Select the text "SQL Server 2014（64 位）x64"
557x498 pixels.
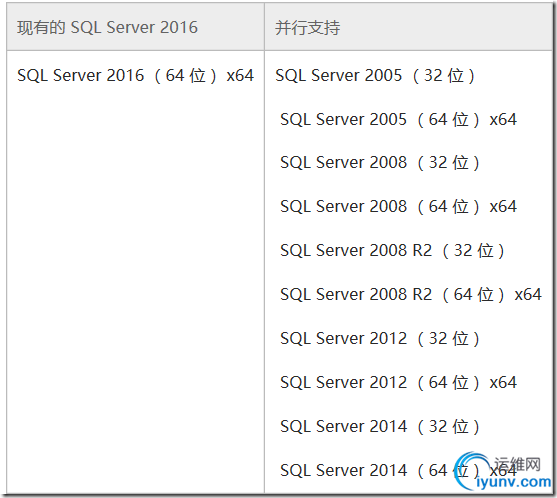tap(398, 471)
